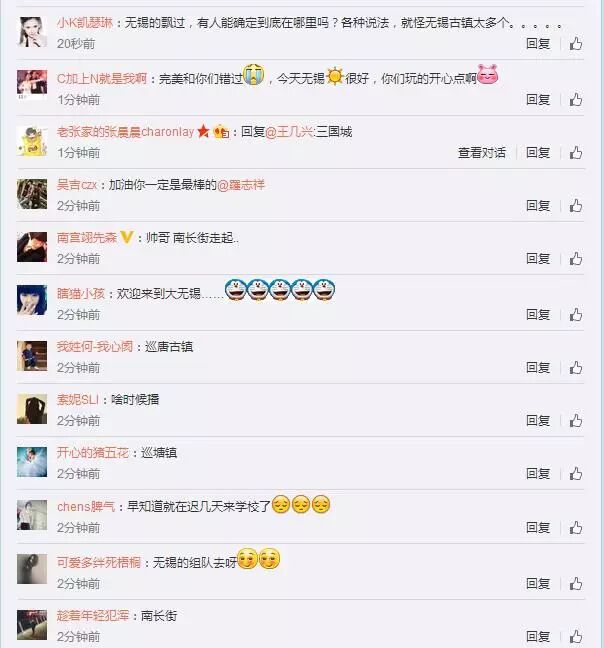Like the comment by 可爱多绊死梧桐
604x648 pixels.
(576, 584)
